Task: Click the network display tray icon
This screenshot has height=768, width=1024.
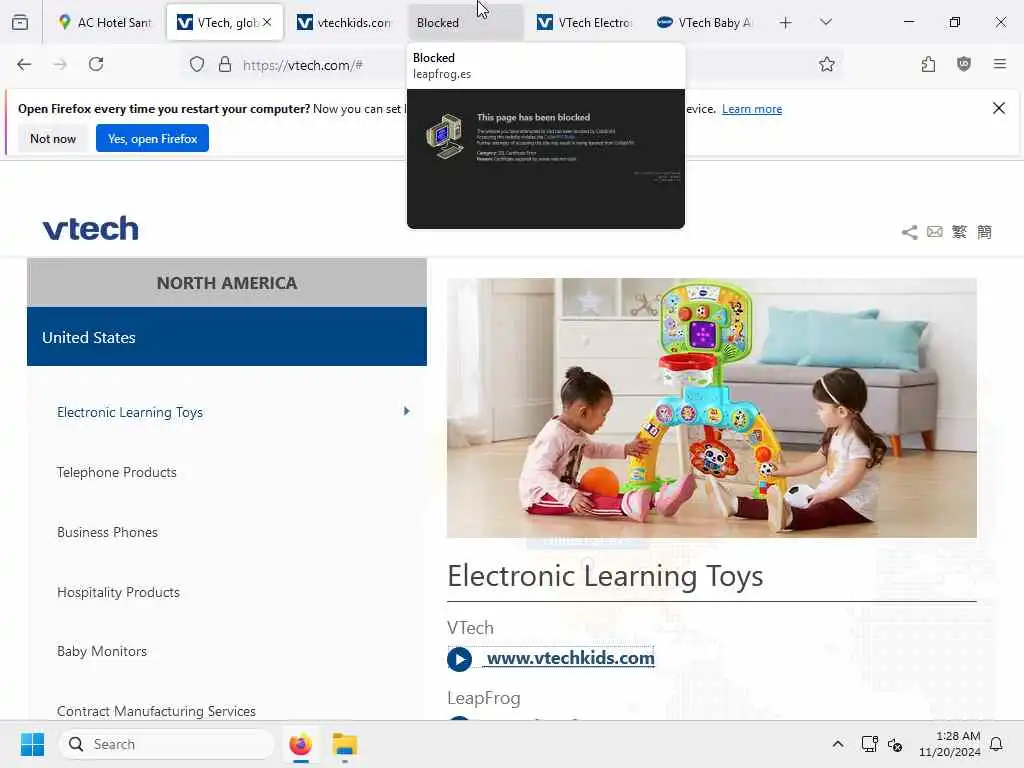Action: tap(869, 744)
